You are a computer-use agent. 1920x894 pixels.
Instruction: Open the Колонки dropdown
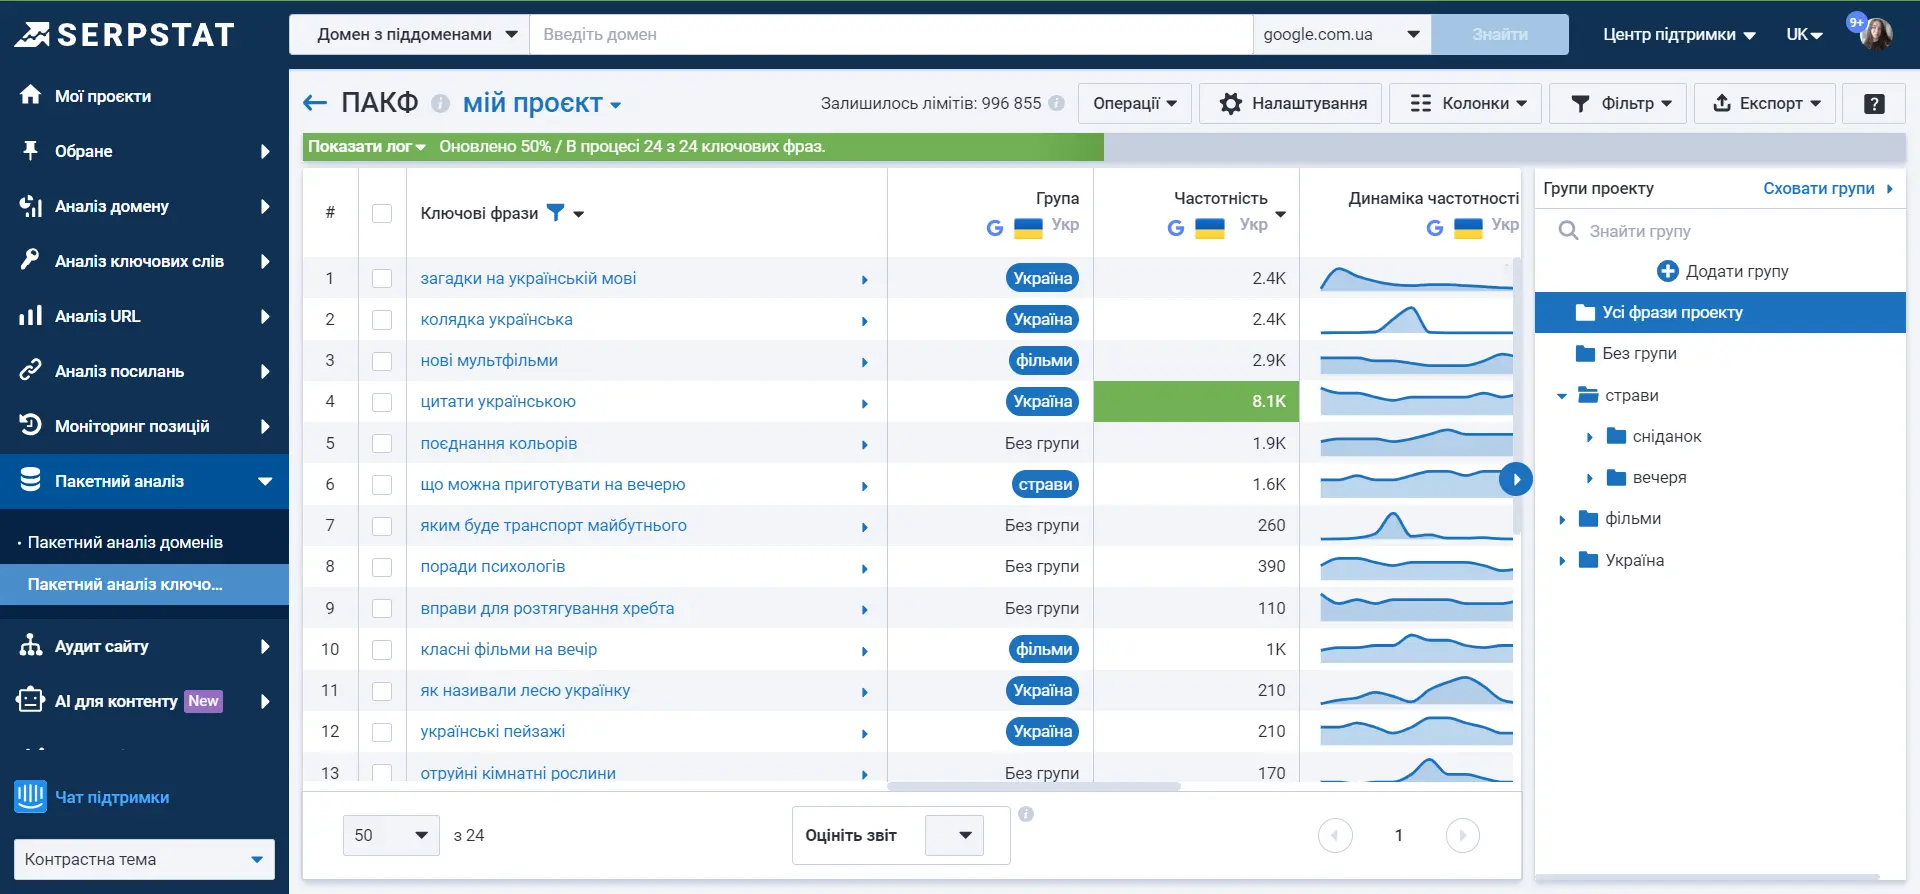coord(1466,103)
